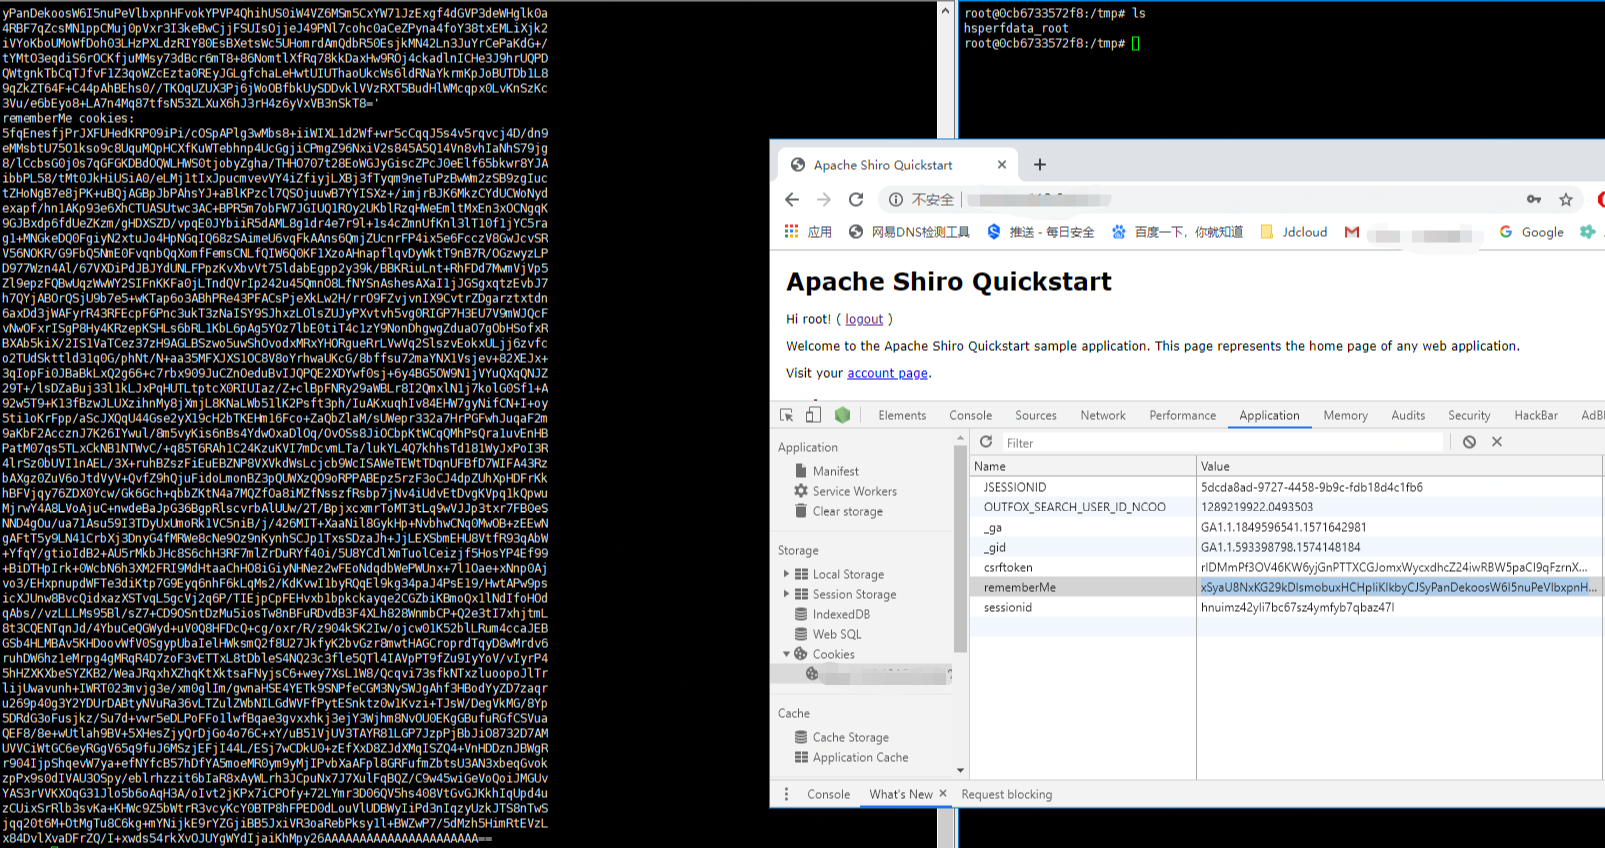Select the _ga cookie row
This screenshot has width=1605, height=853.
point(1287,527)
